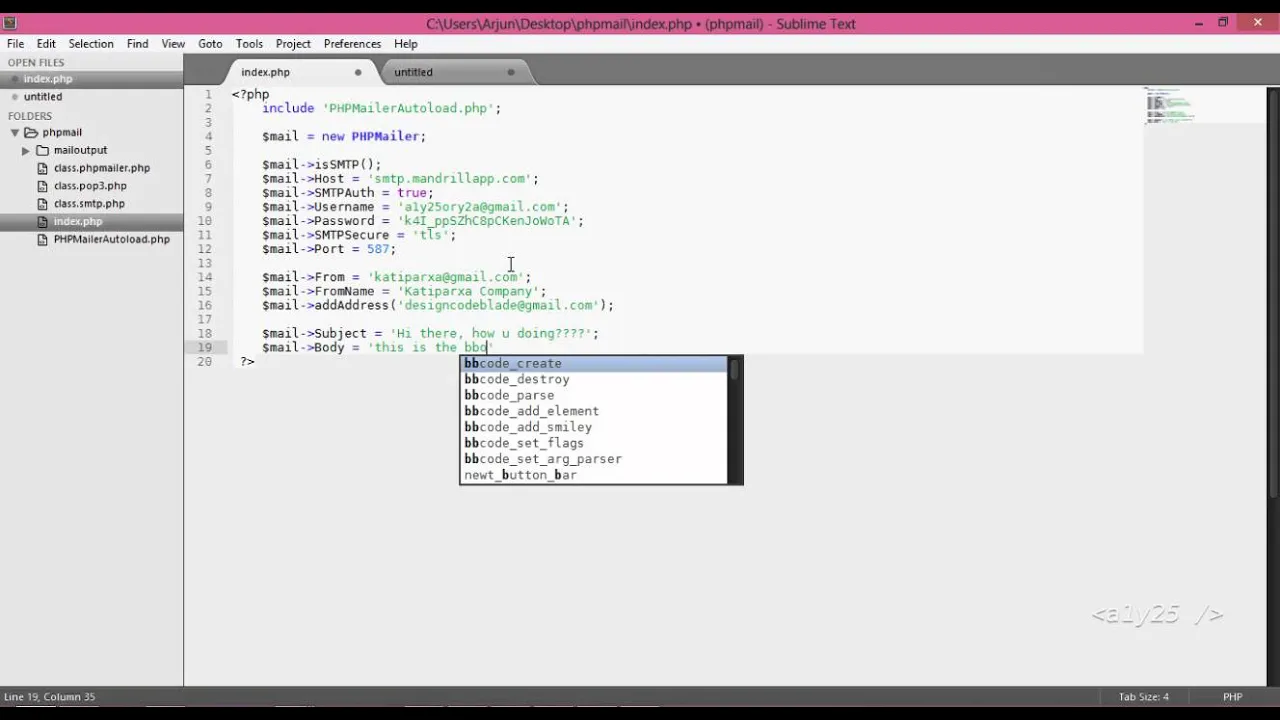1280x720 pixels.
Task: Open the Edit menu
Action: coord(47,44)
